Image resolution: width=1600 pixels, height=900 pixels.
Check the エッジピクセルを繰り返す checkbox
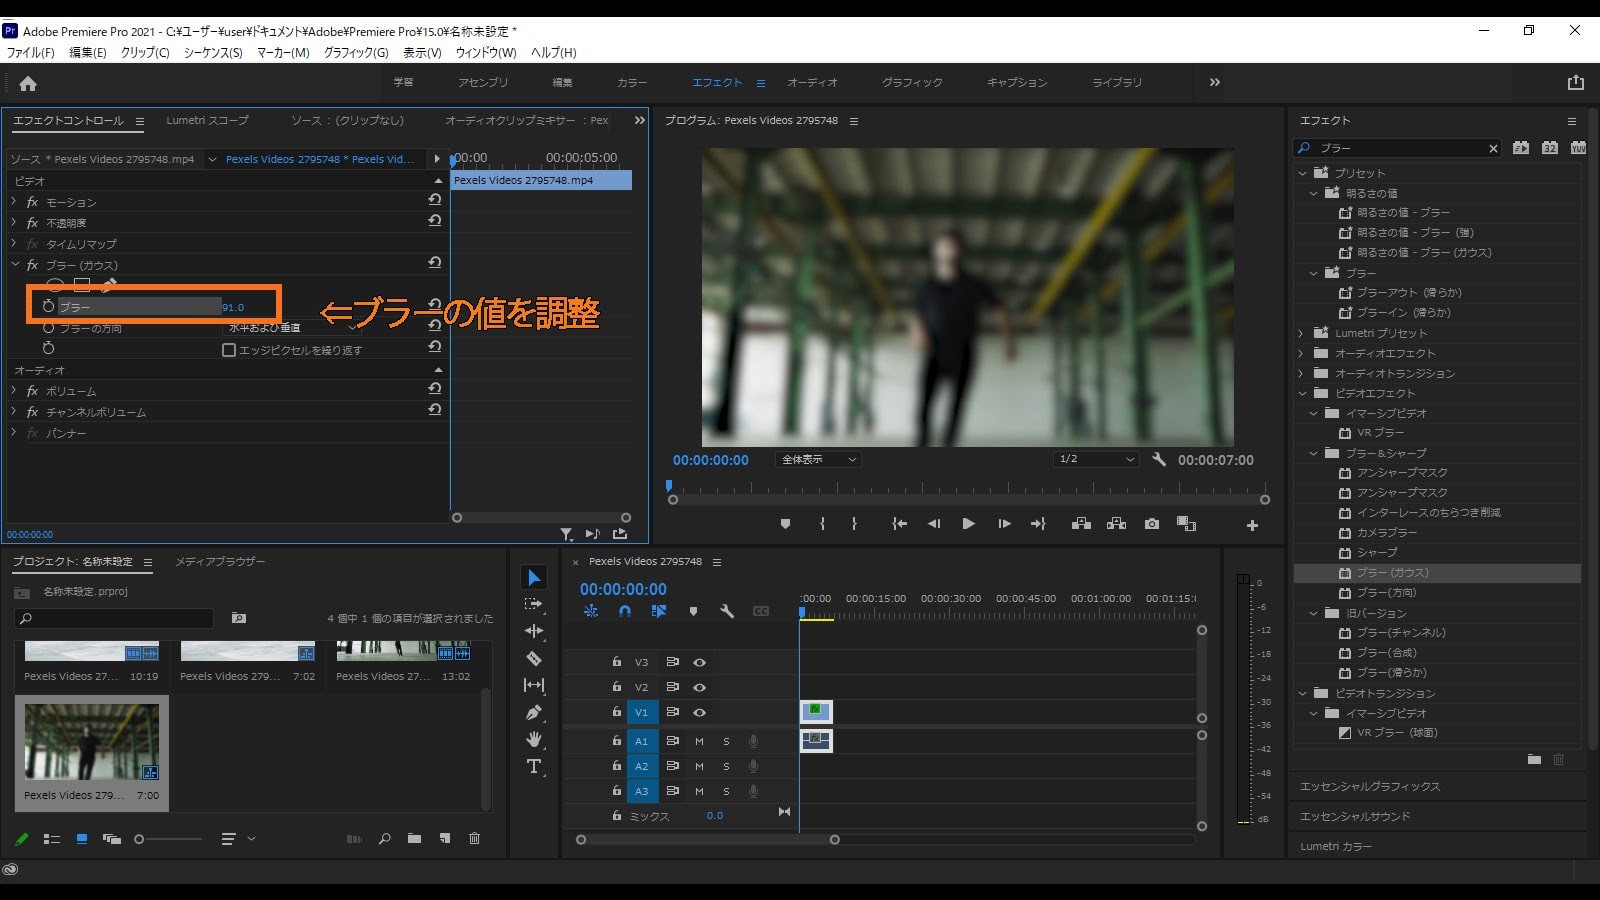pyautogui.click(x=229, y=349)
